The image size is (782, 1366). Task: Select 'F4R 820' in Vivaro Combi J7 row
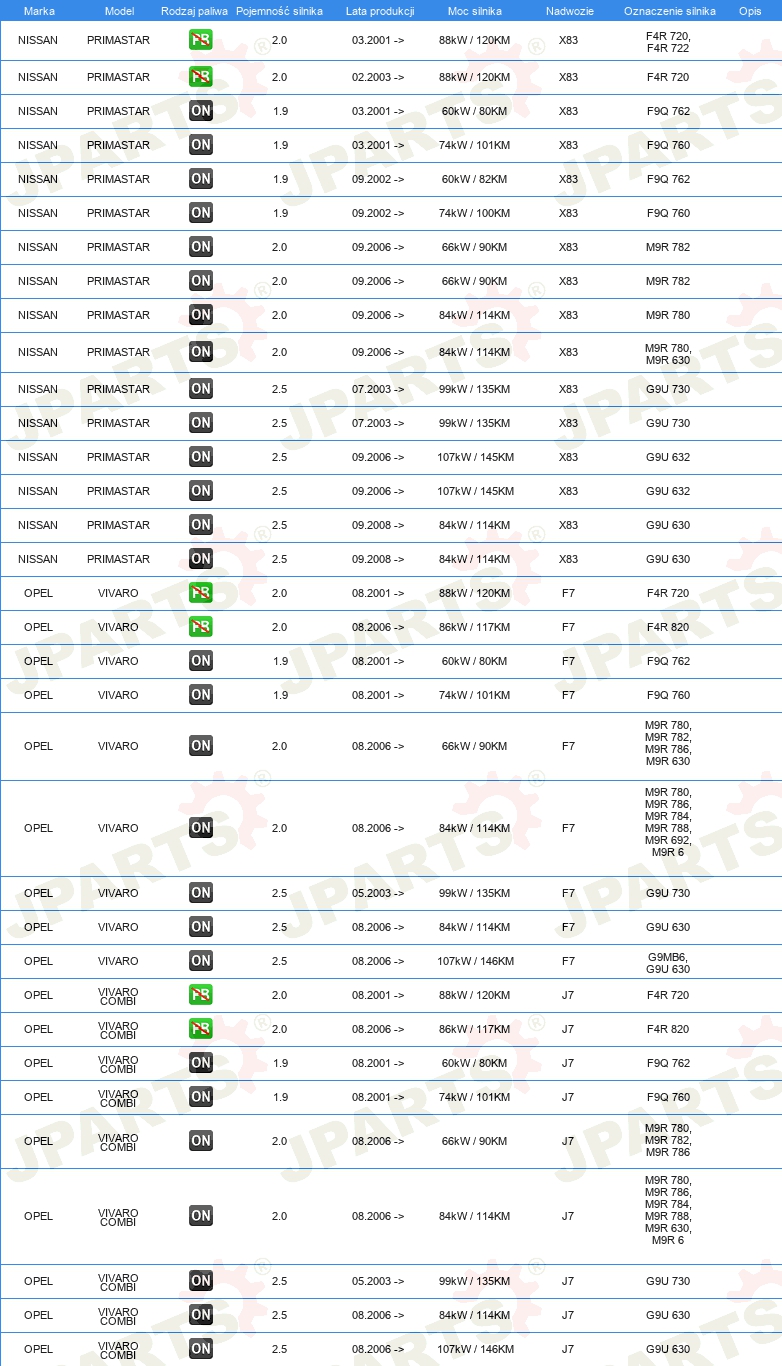668,1029
